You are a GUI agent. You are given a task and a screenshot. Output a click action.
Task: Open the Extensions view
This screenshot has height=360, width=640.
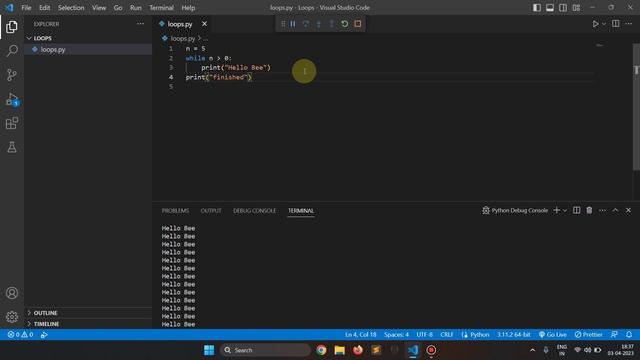pos(12,123)
